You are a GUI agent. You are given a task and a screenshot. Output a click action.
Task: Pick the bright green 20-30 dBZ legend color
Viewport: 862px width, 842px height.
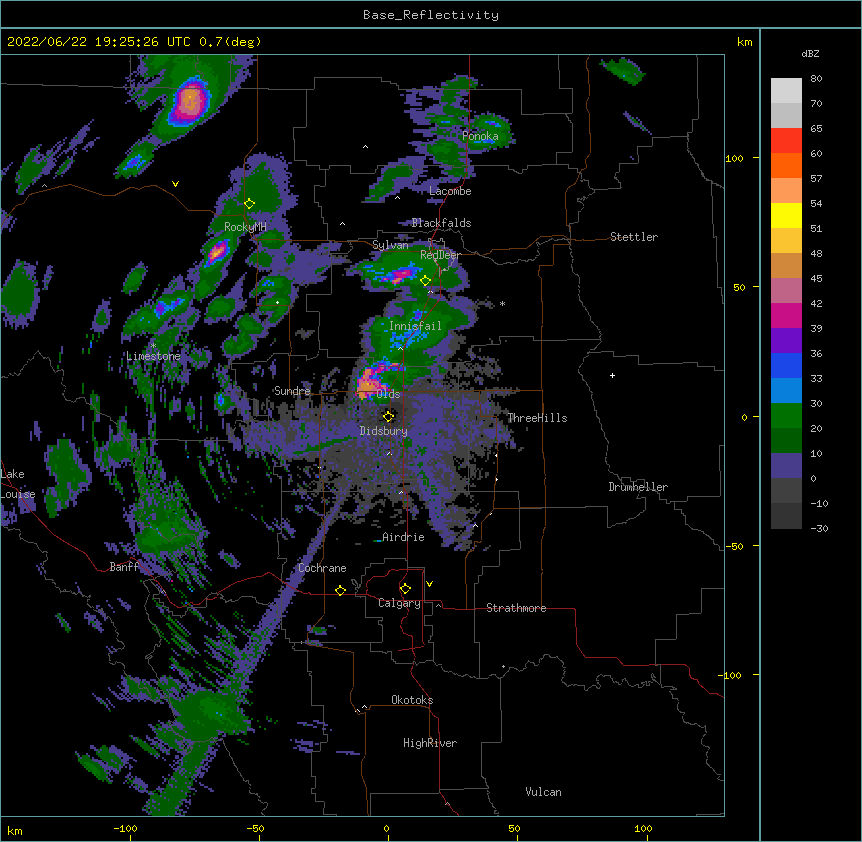pyautogui.click(x=786, y=416)
